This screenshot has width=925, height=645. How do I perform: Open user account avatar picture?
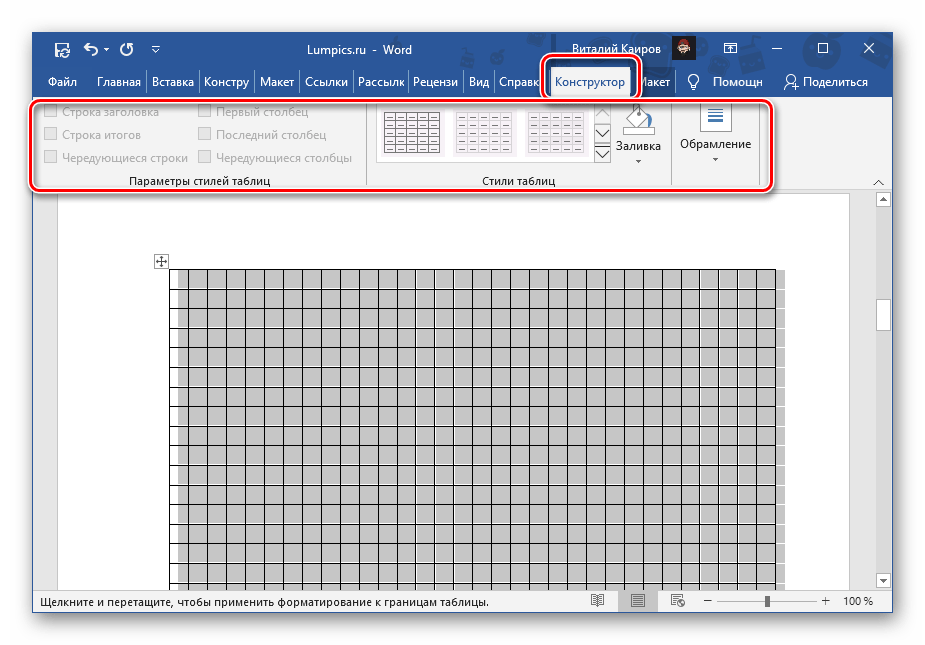pyautogui.click(x=684, y=48)
